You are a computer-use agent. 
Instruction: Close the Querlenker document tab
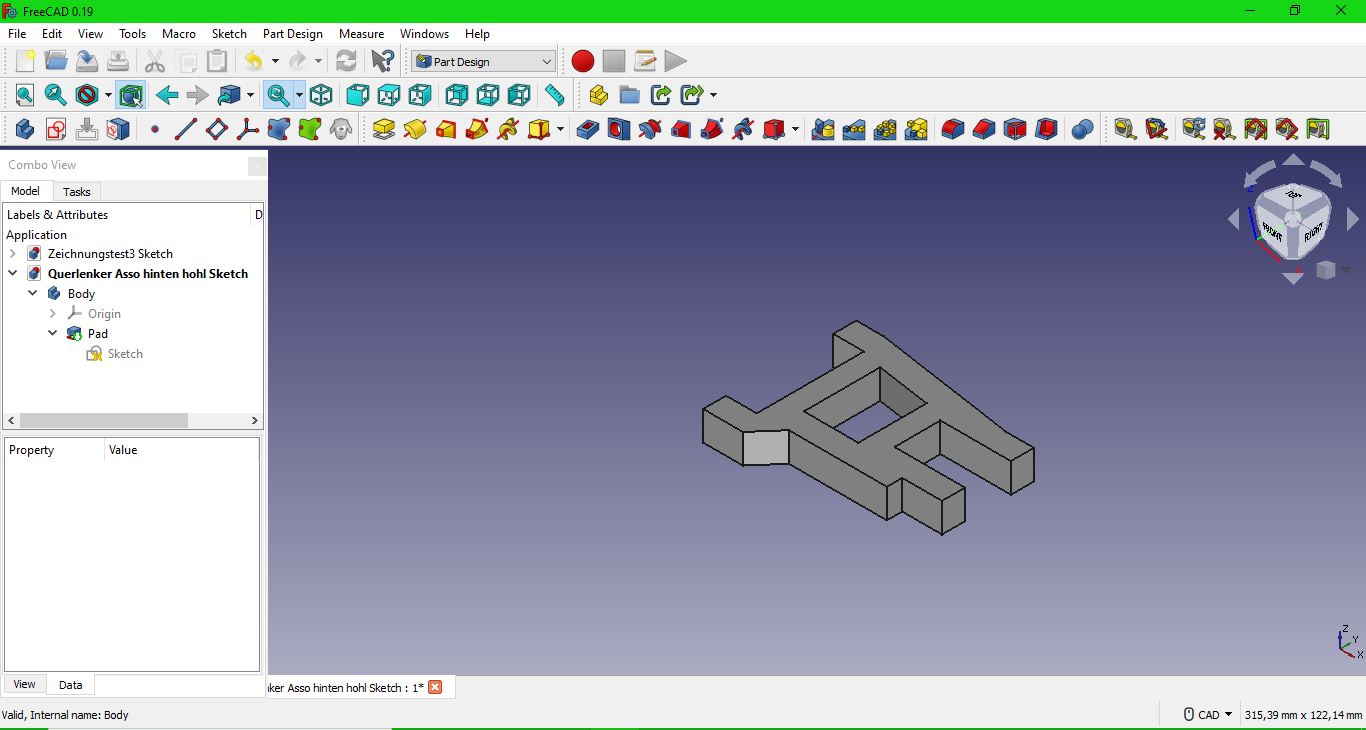tap(435, 687)
